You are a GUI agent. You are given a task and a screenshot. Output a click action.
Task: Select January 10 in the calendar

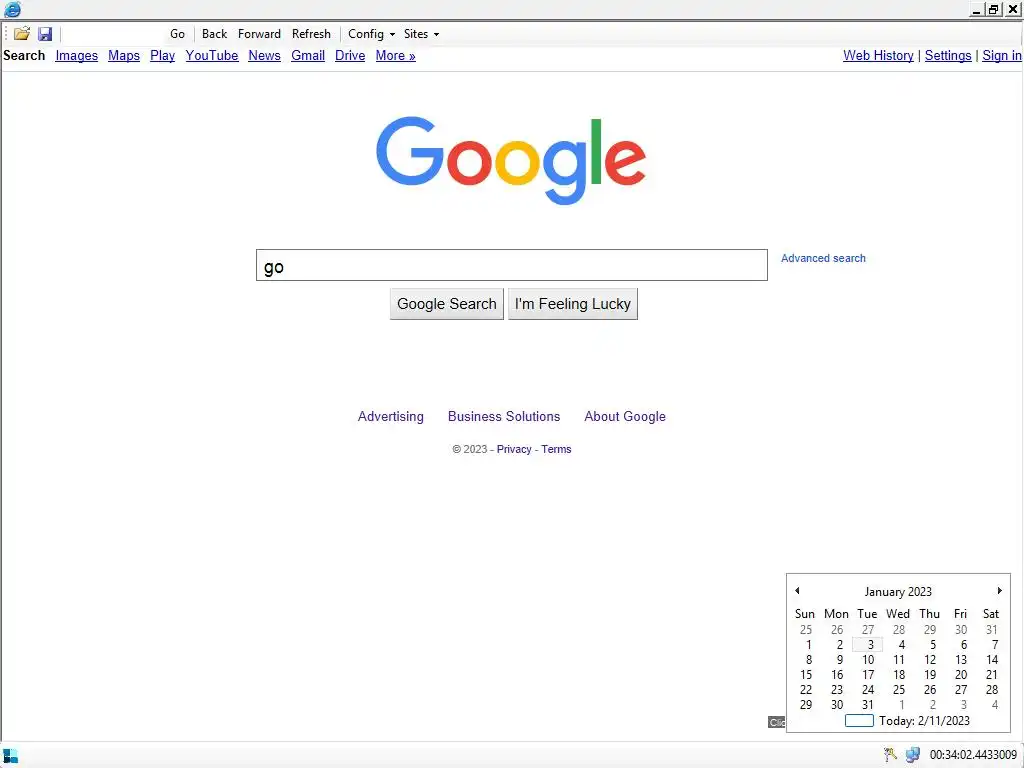(x=868, y=660)
